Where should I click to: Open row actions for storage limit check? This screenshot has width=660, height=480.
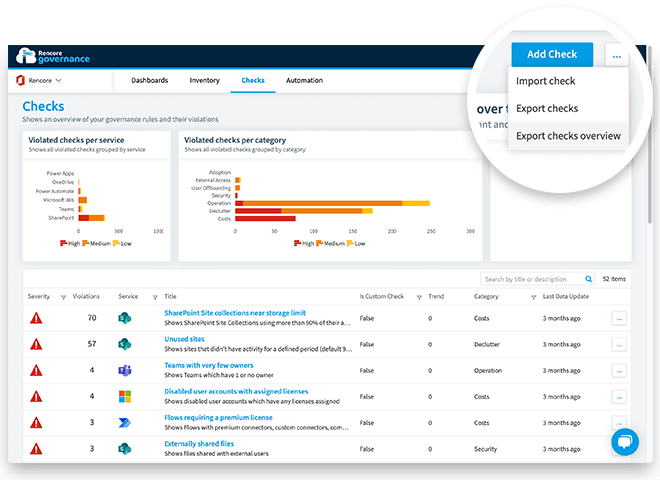[x=619, y=319]
